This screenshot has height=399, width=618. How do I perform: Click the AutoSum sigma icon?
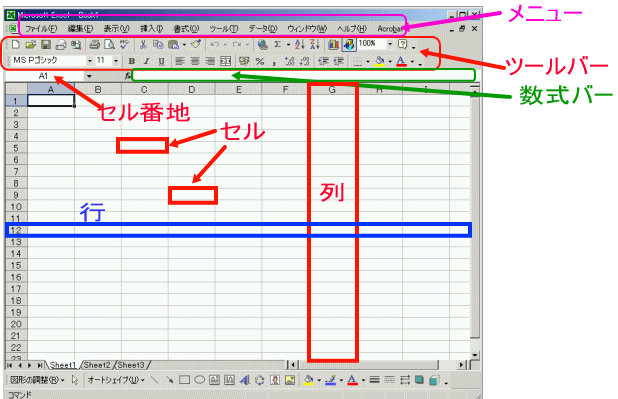[277, 45]
